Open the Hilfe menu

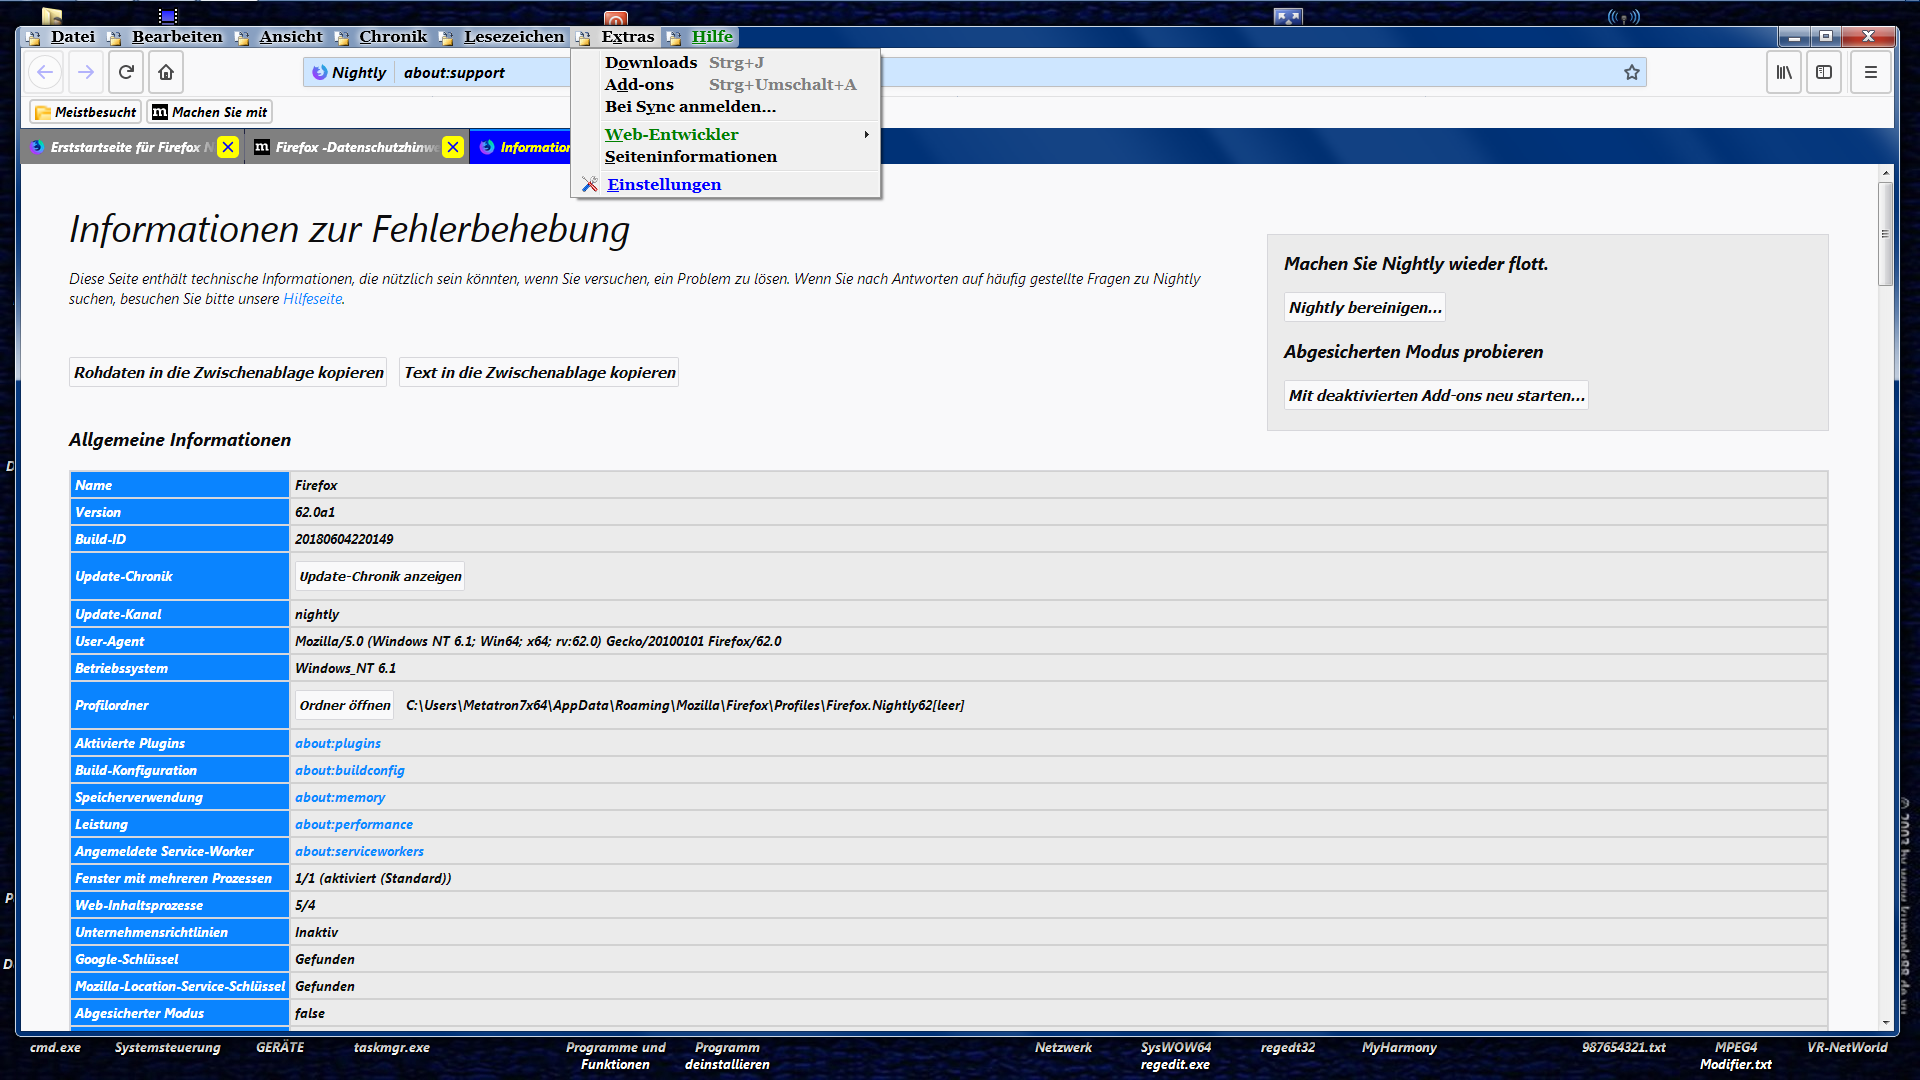click(x=712, y=37)
